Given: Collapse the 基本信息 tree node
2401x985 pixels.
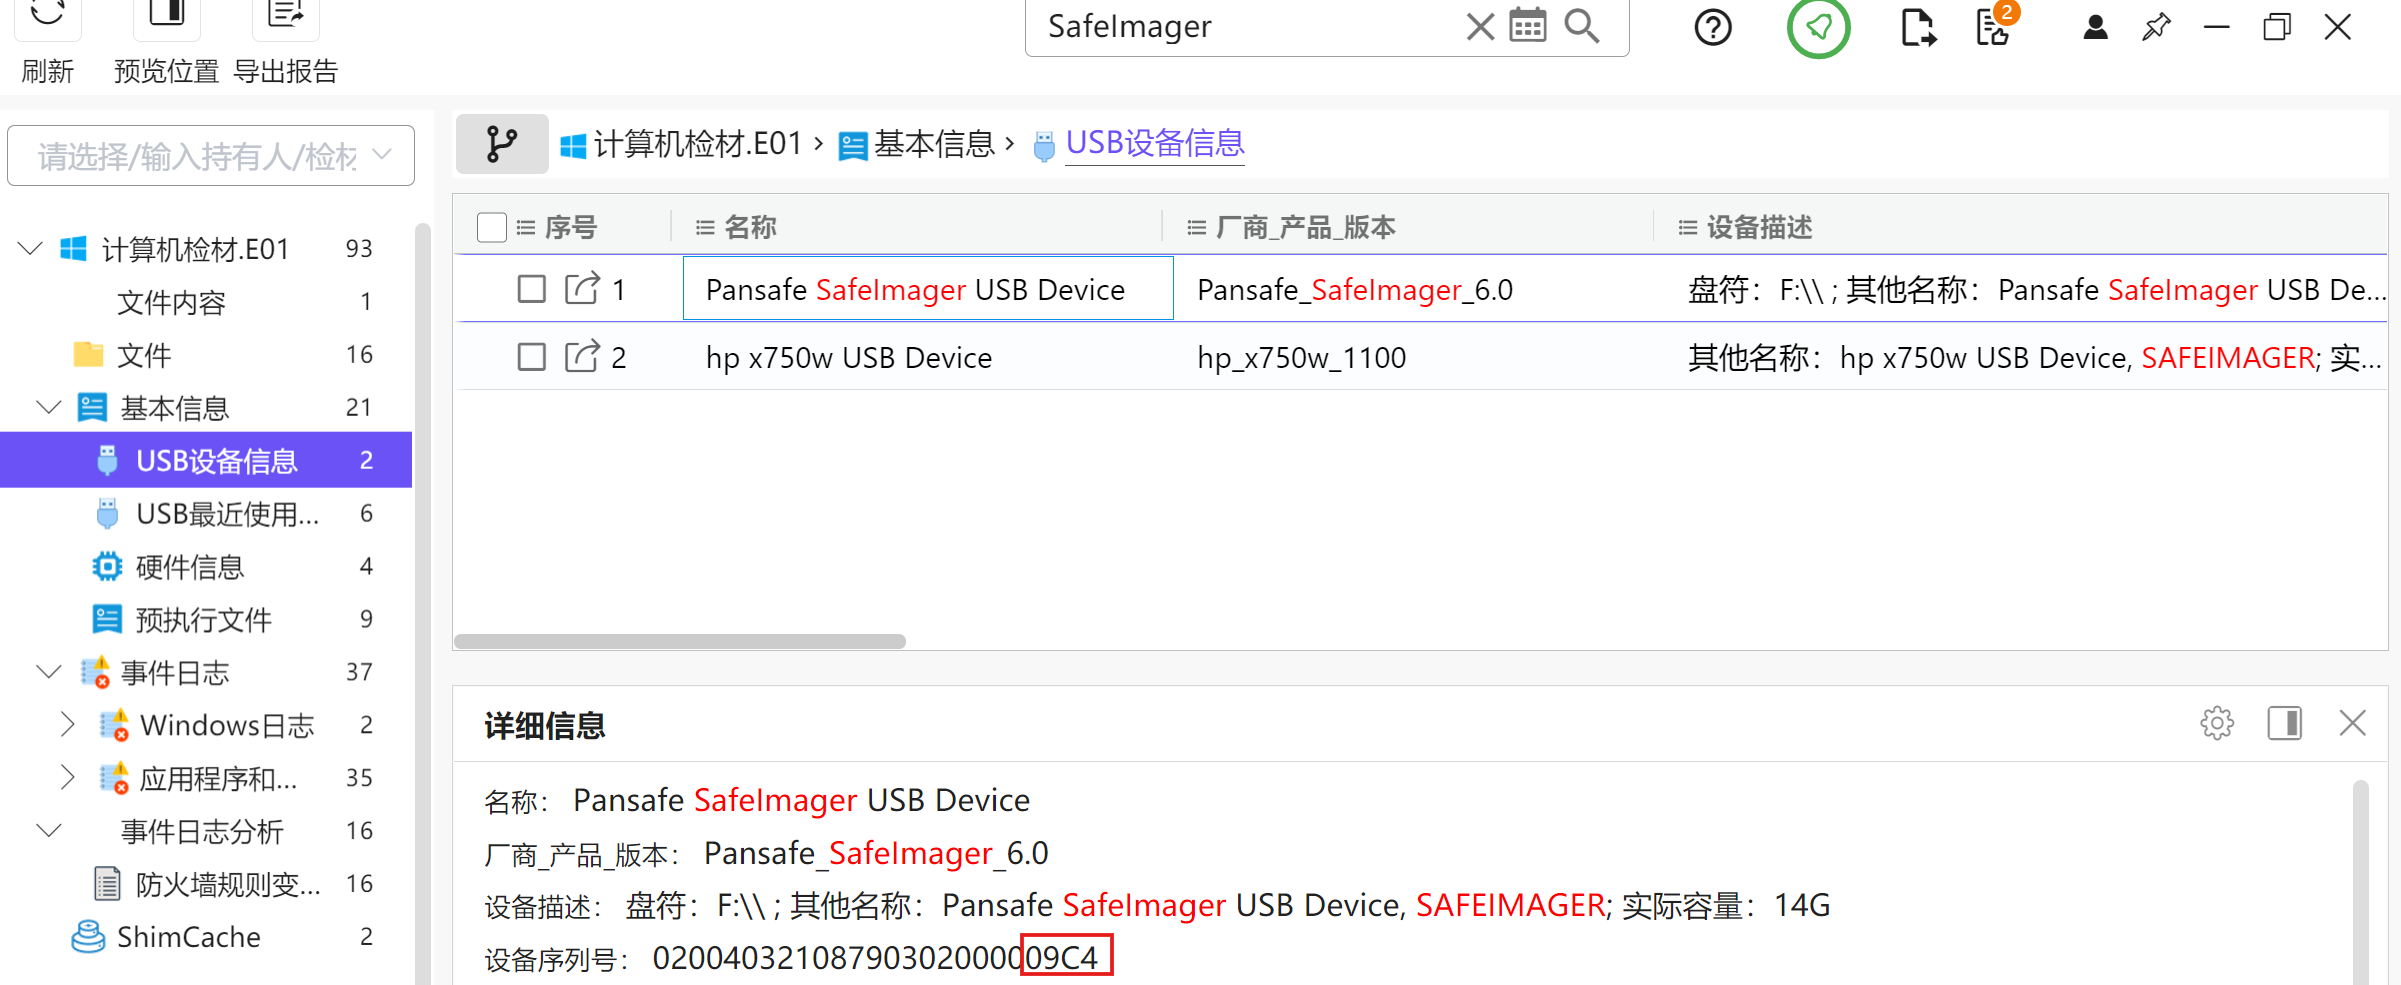Looking at the screenshot, I should coord(48,407).
